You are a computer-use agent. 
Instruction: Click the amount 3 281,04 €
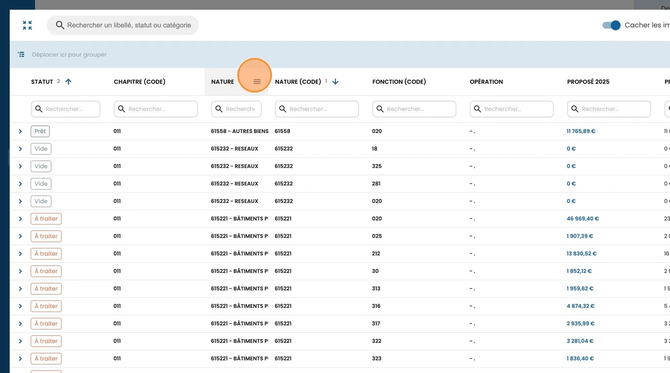(x=580, y=341)
